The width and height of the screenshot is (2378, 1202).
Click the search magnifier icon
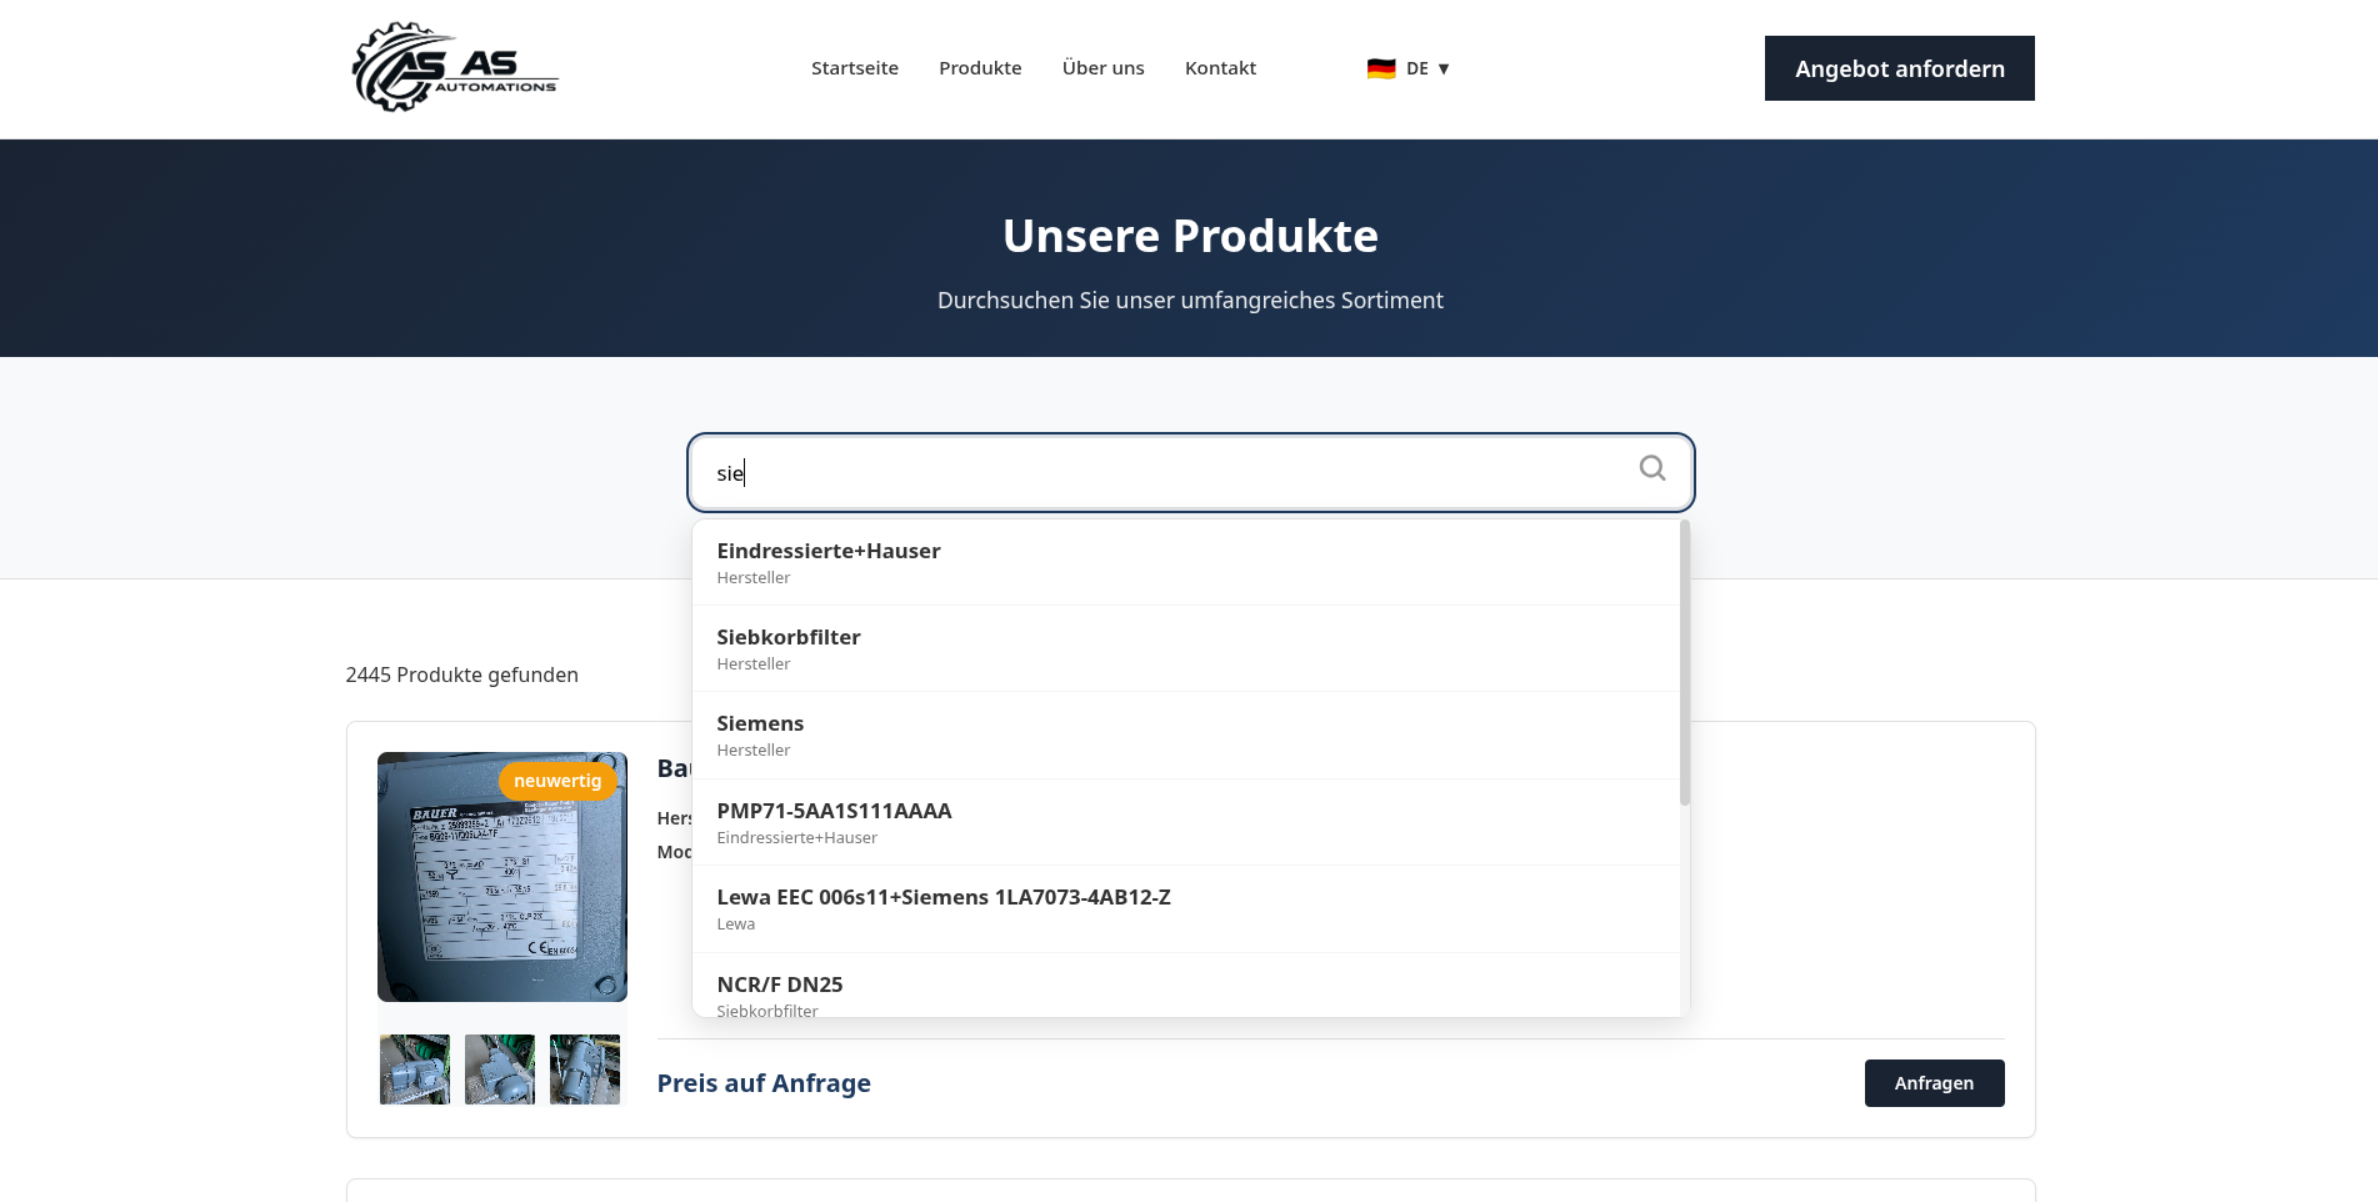click(1652, 469)
